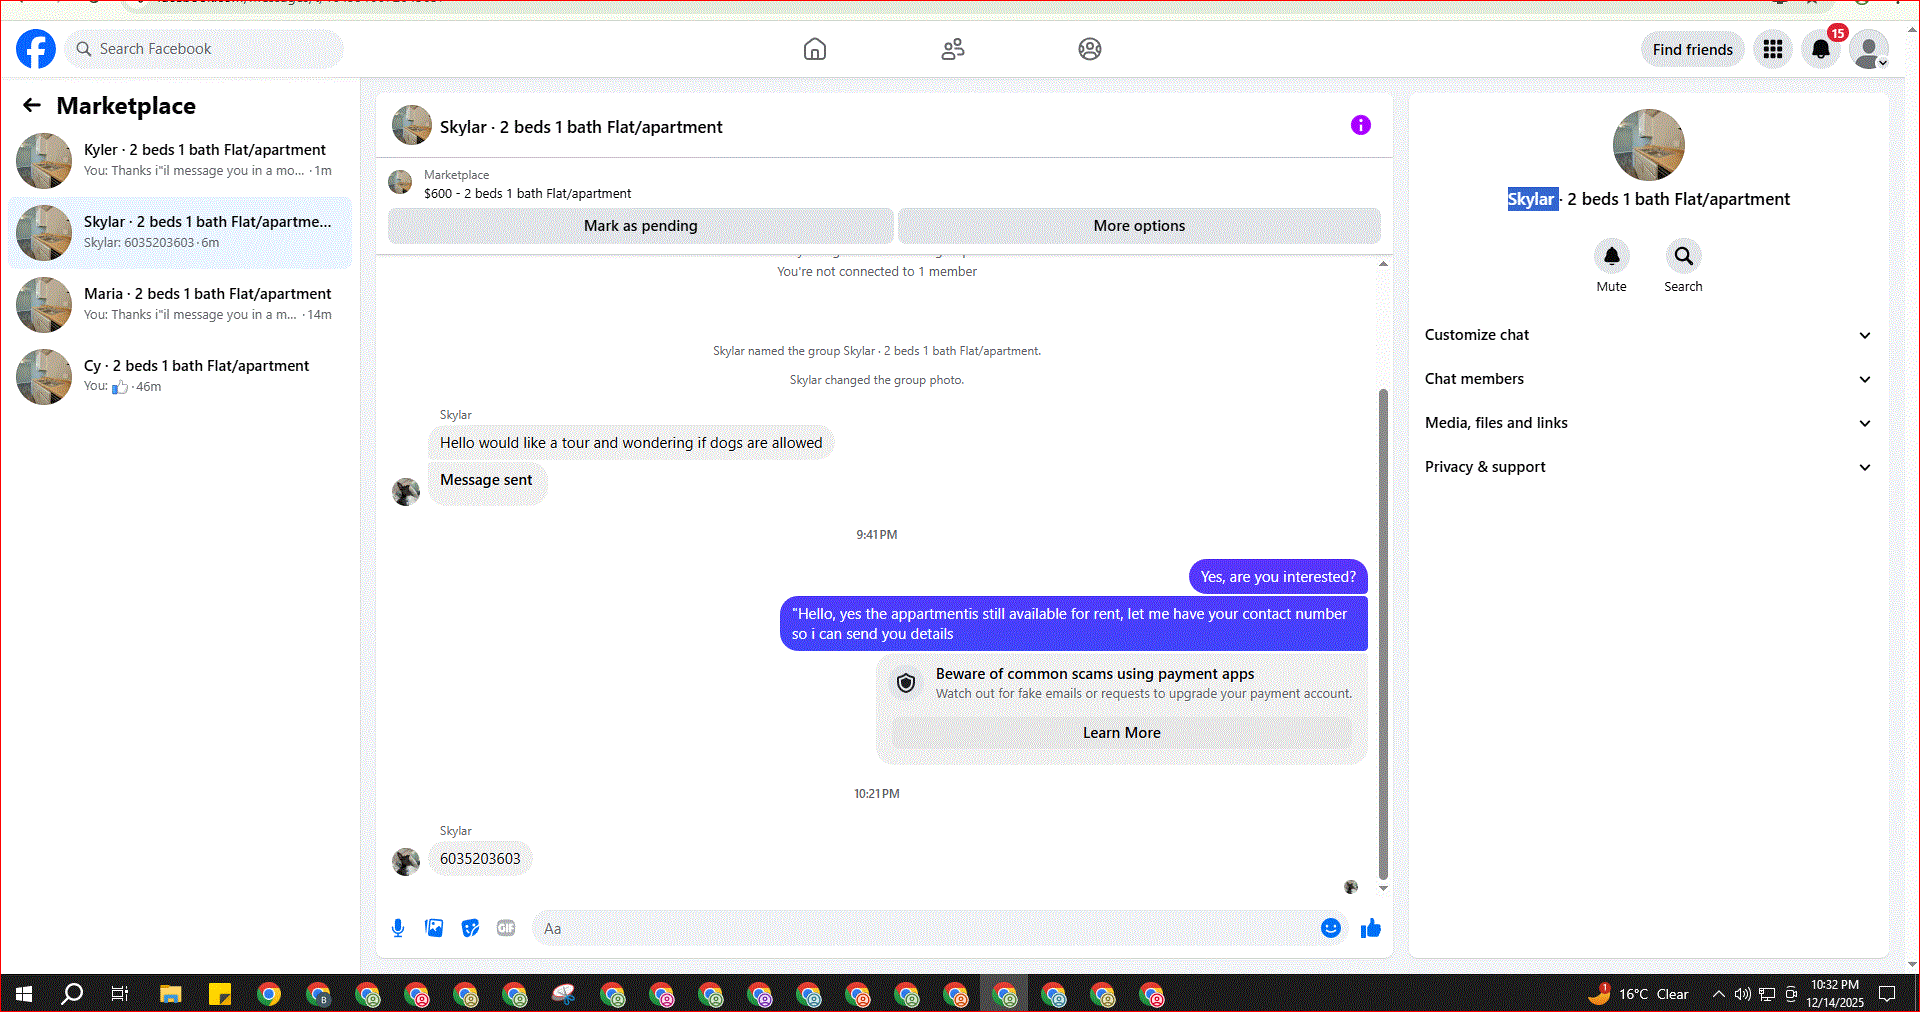Click the 16°C Clear weather widget
The width and height of the screenshot is (1920, 1012).
click(x=1639, y=994)
